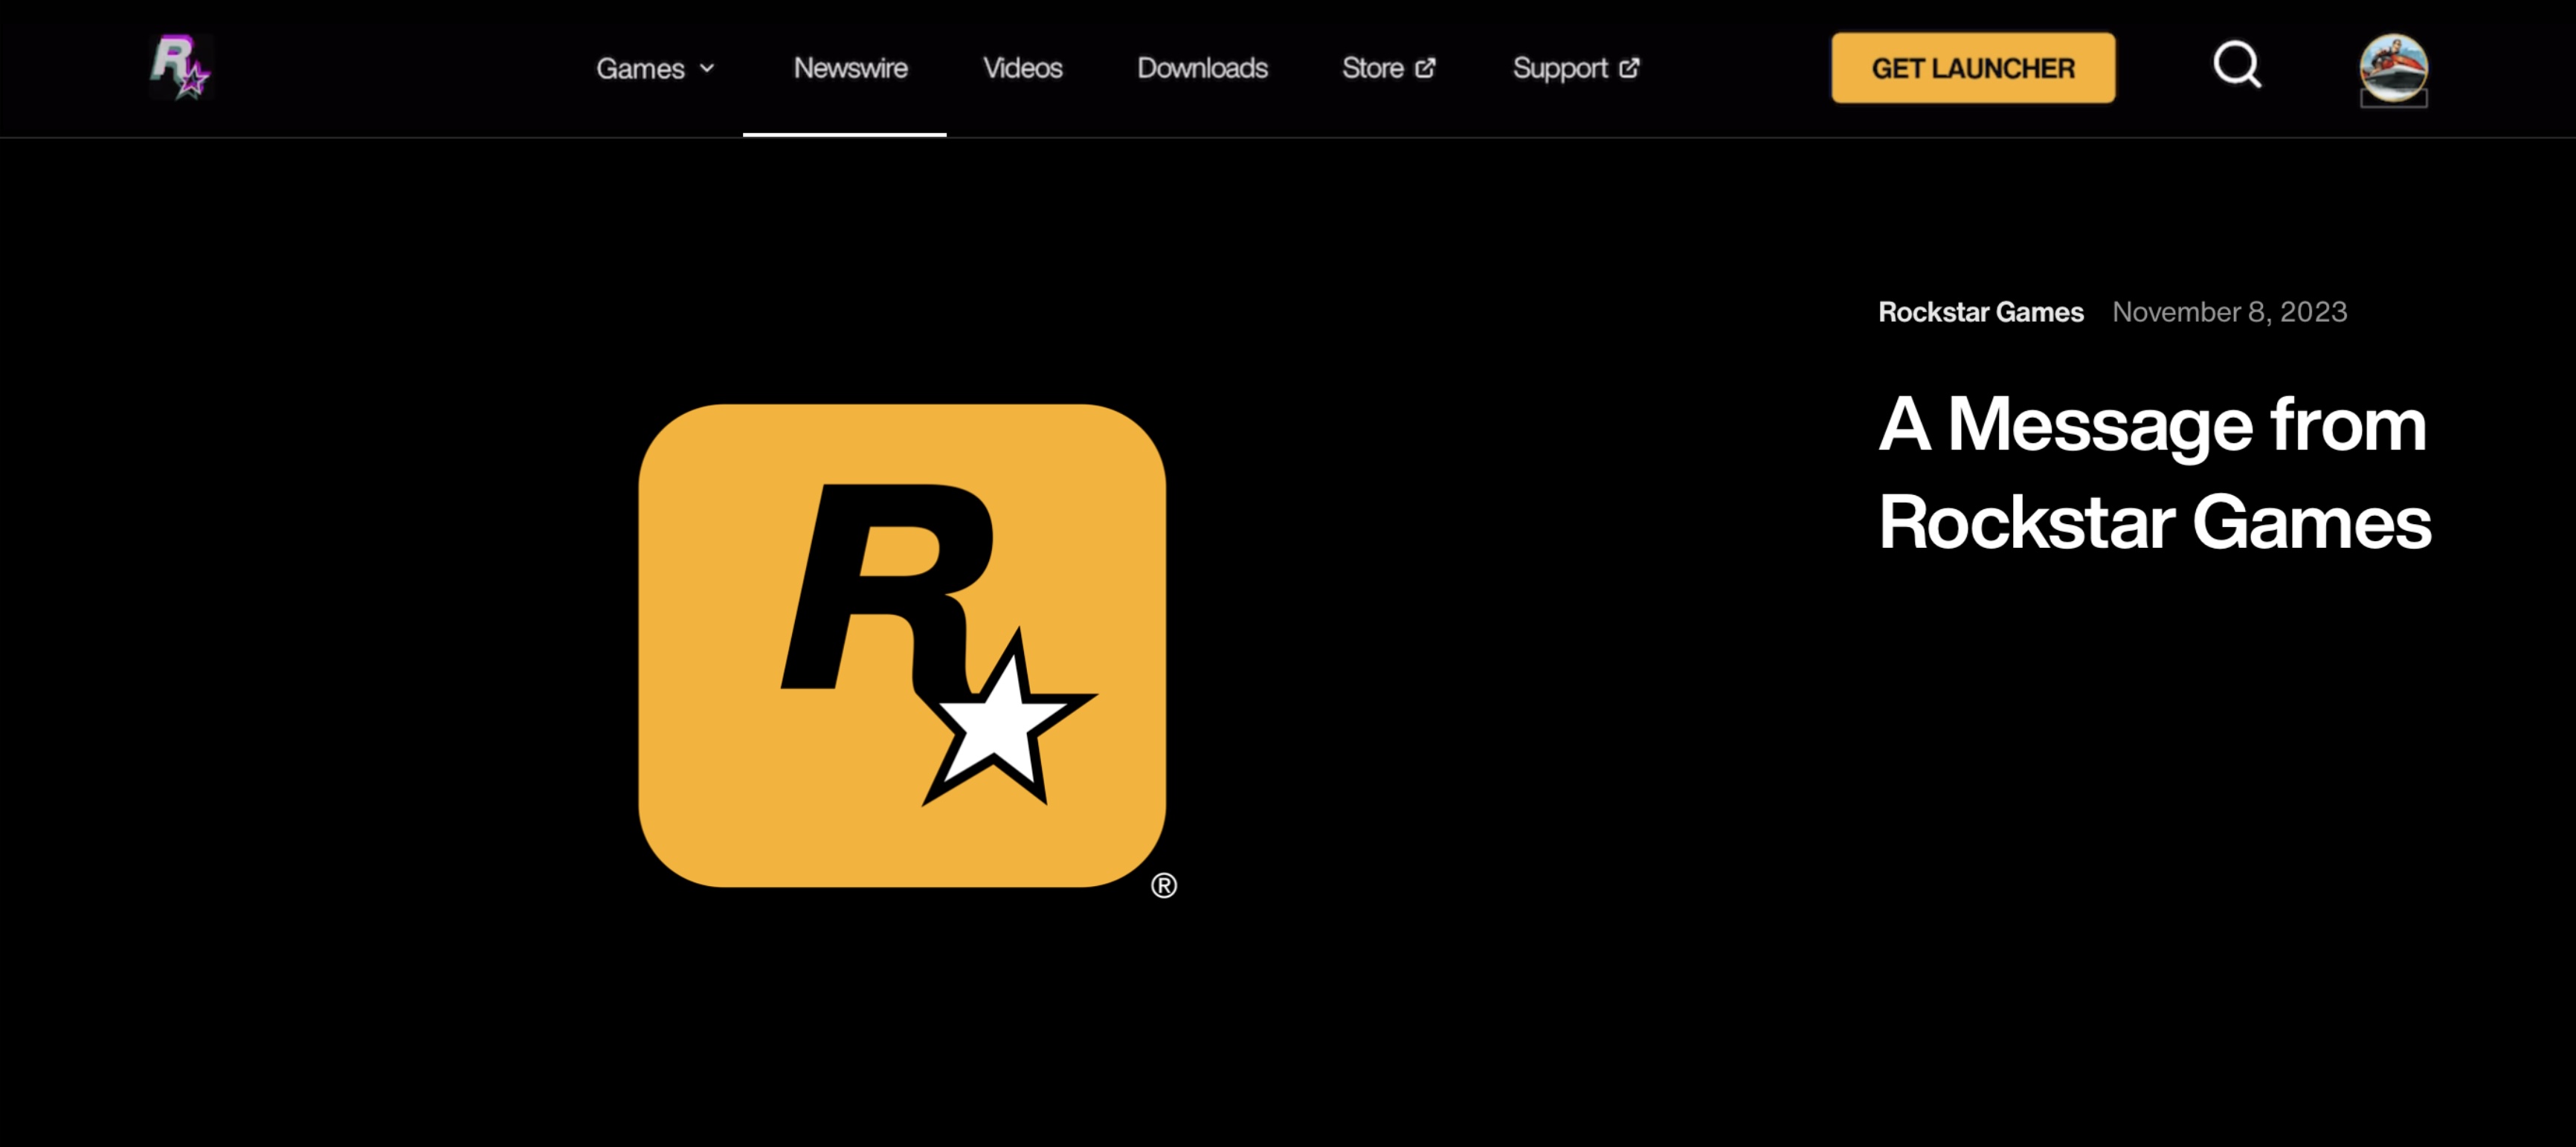
Task: Navigate to Downloads
Action: click(x=1202, y=68)
